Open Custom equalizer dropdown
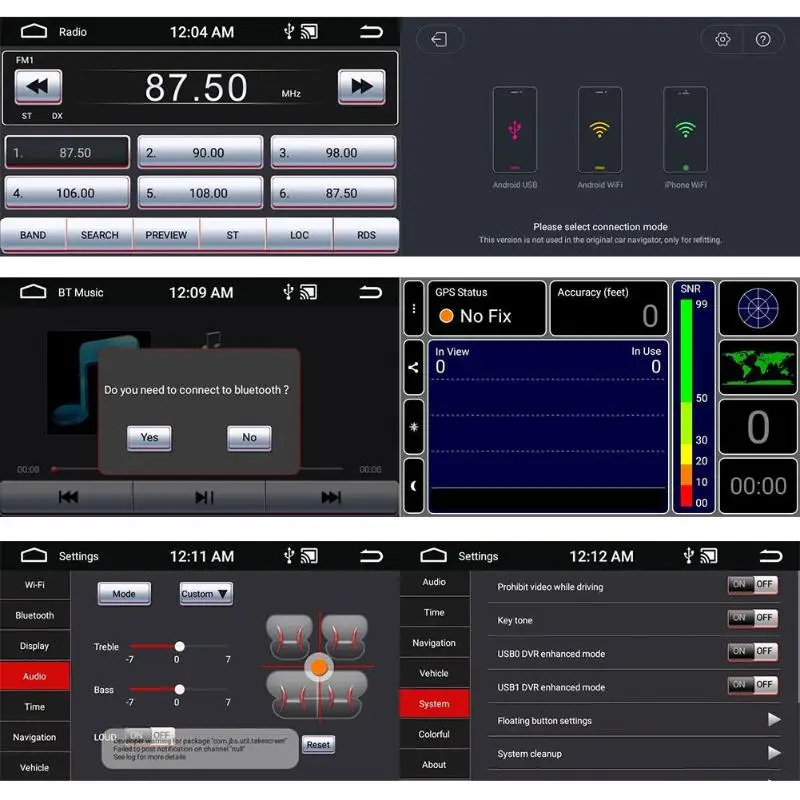This screenshot has height=800, width=800. 206,594
